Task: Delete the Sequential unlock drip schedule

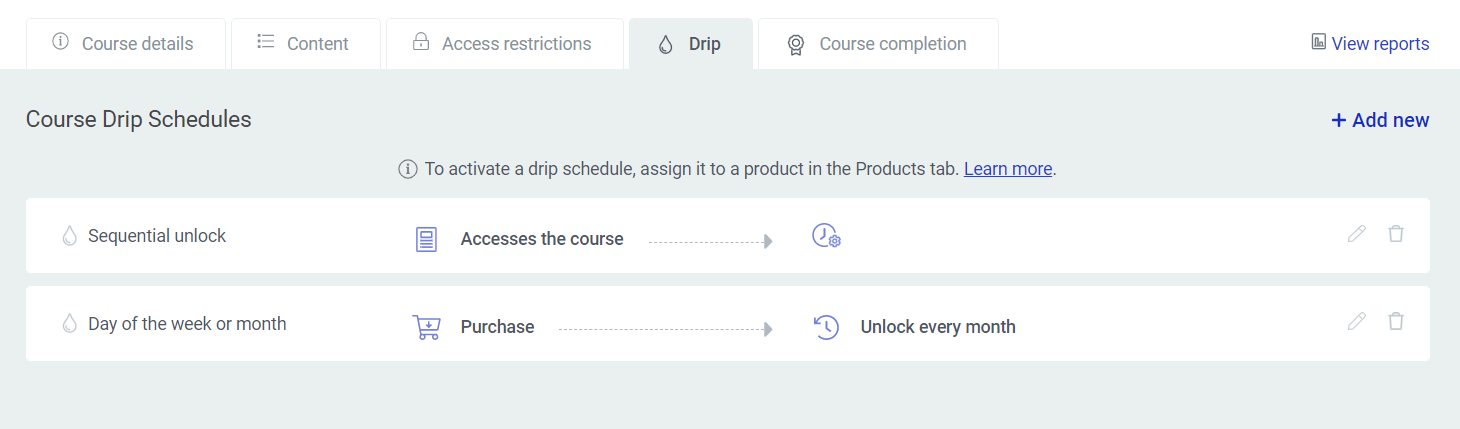Action: (1396, 234)
